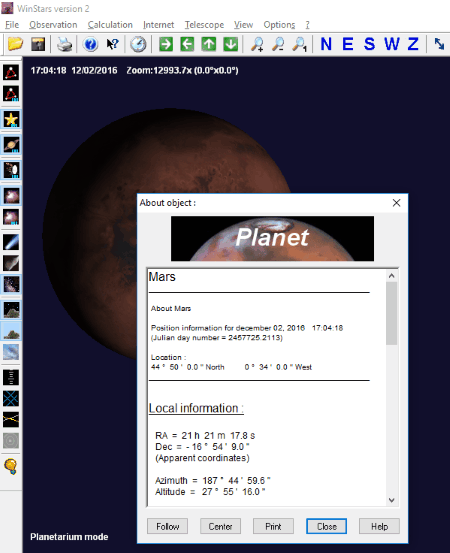Click the Planet banner image
This screenshot has width=450, height=553.
[272, 238]
